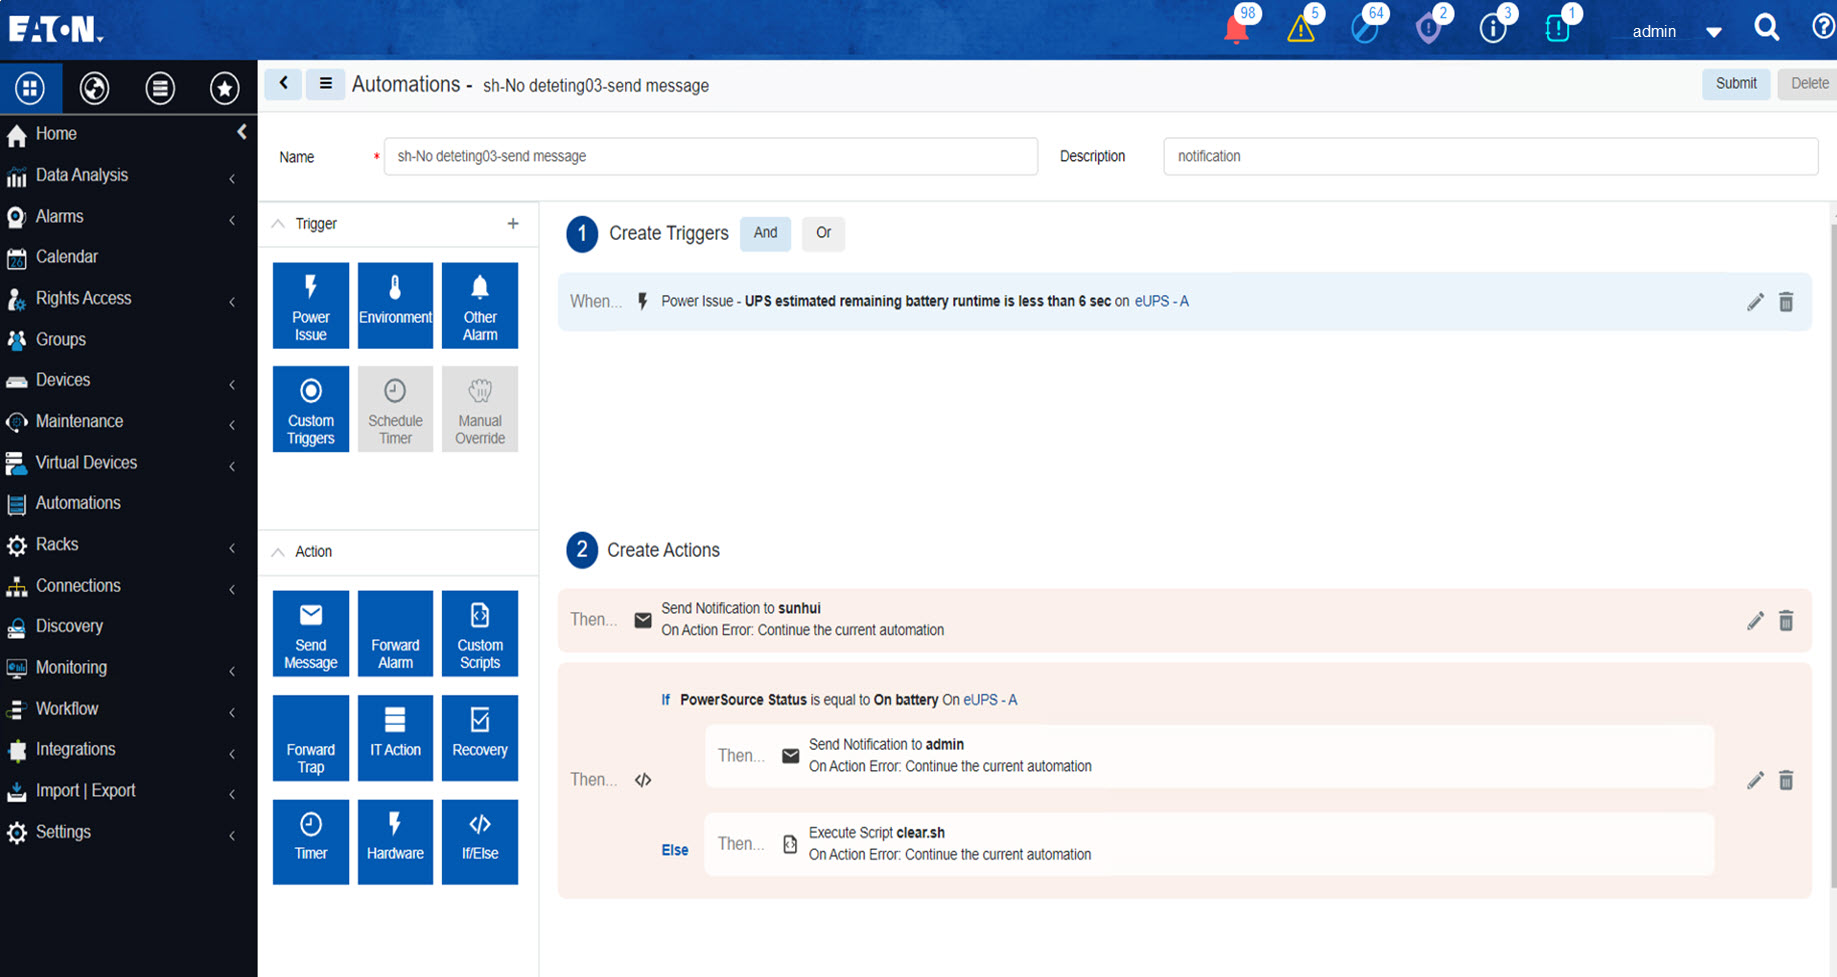The height and width of the screenshot is (977, 1837).
Task: Collapse the Trigger panel section
Action: (x=279, y=224)
